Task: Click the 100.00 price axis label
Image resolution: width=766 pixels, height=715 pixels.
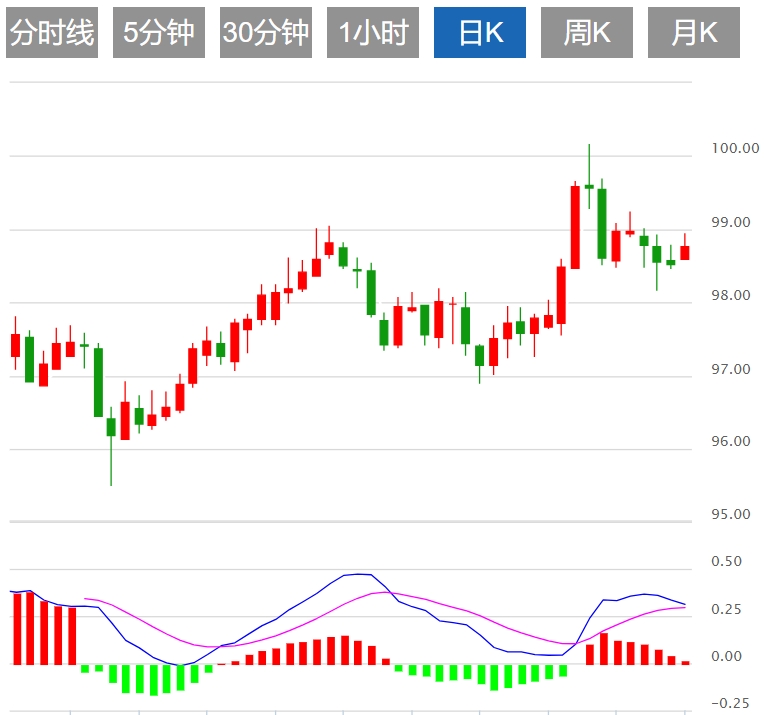Action: pyautogui.click(x=735, y=148)
